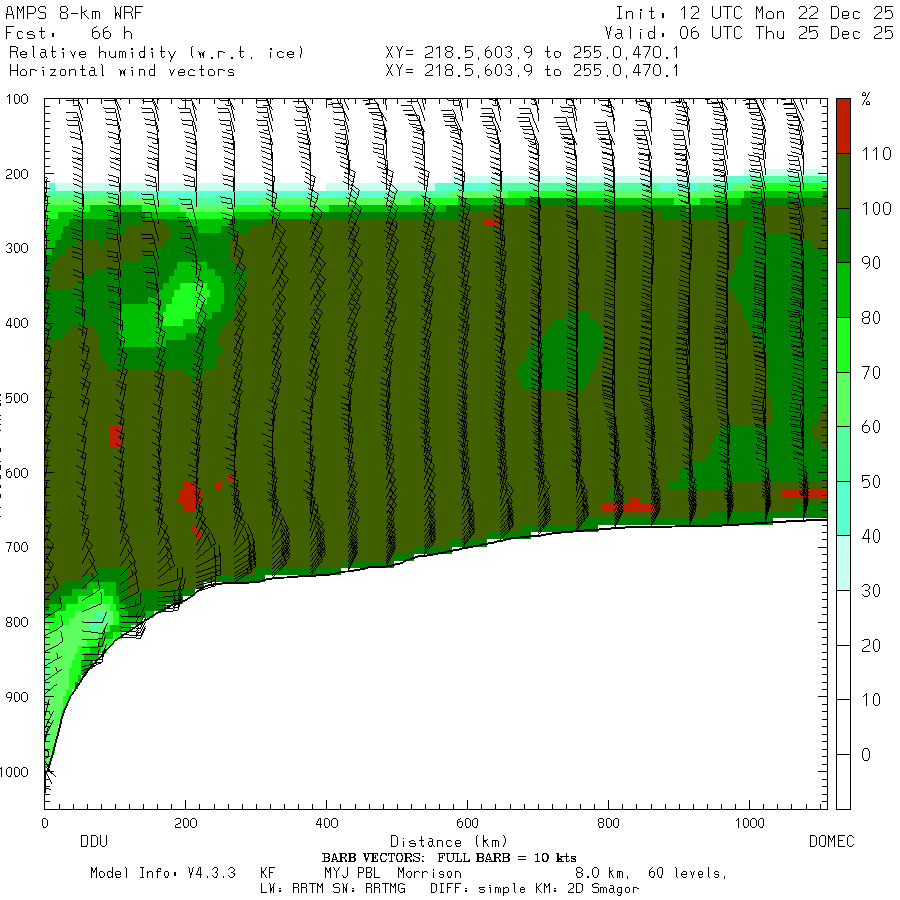Click the white 20-30% colorbar segment
The height and width of the screenshot is (900, 900).
843,618
